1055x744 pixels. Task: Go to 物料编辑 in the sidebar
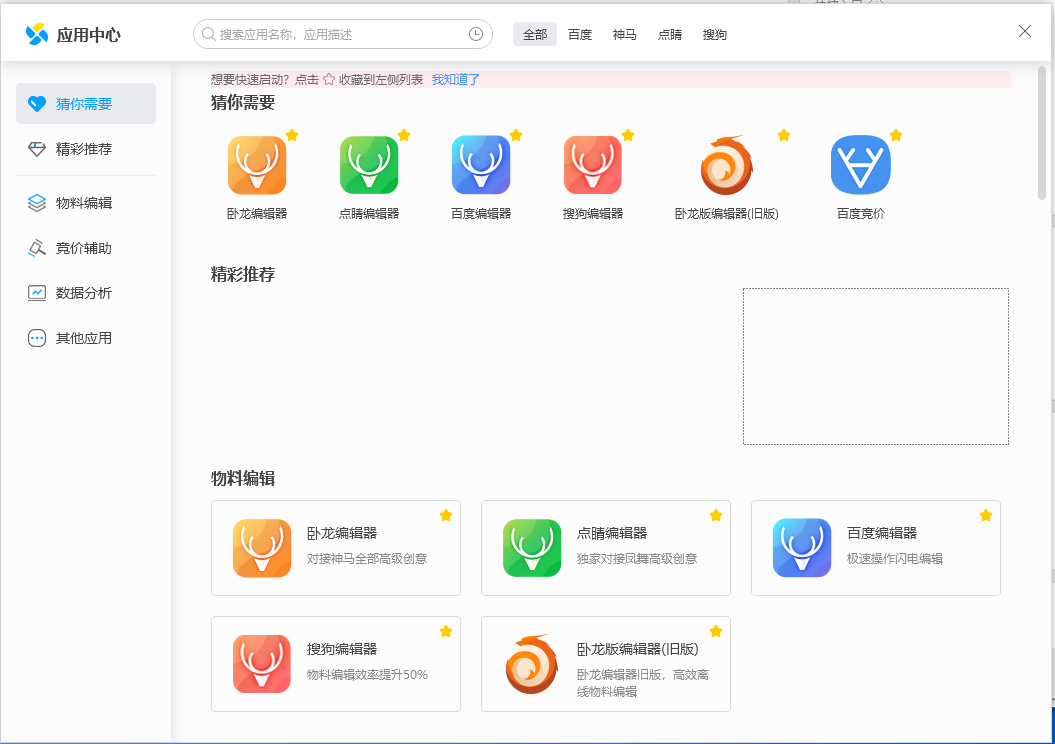tap(86, 202)
